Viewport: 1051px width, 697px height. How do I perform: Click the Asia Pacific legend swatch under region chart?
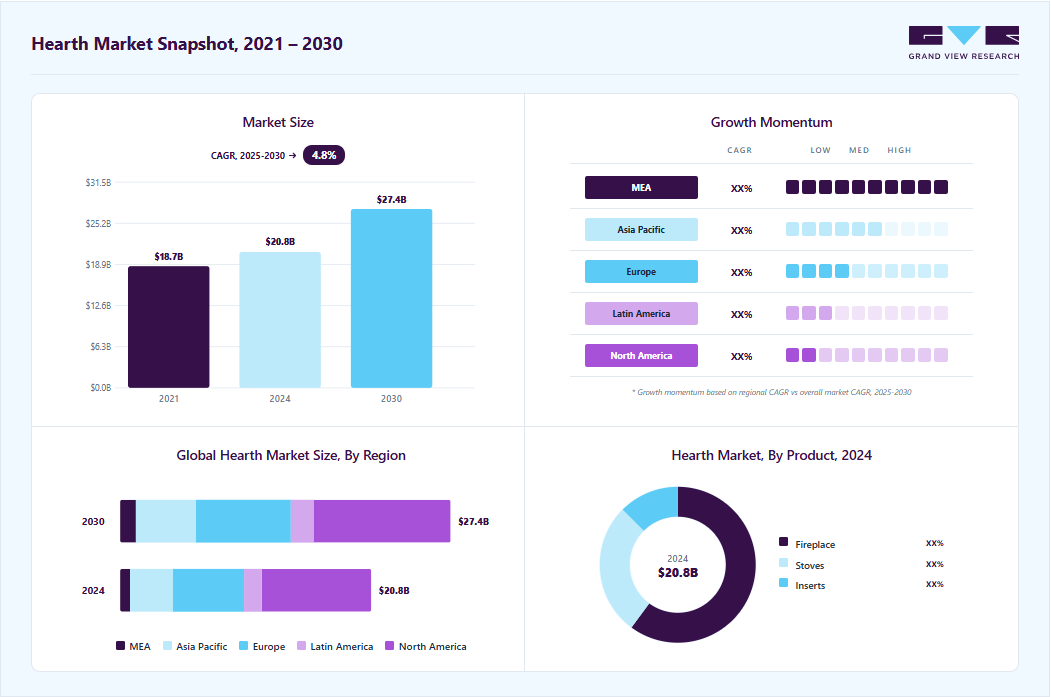pos(168,646)
